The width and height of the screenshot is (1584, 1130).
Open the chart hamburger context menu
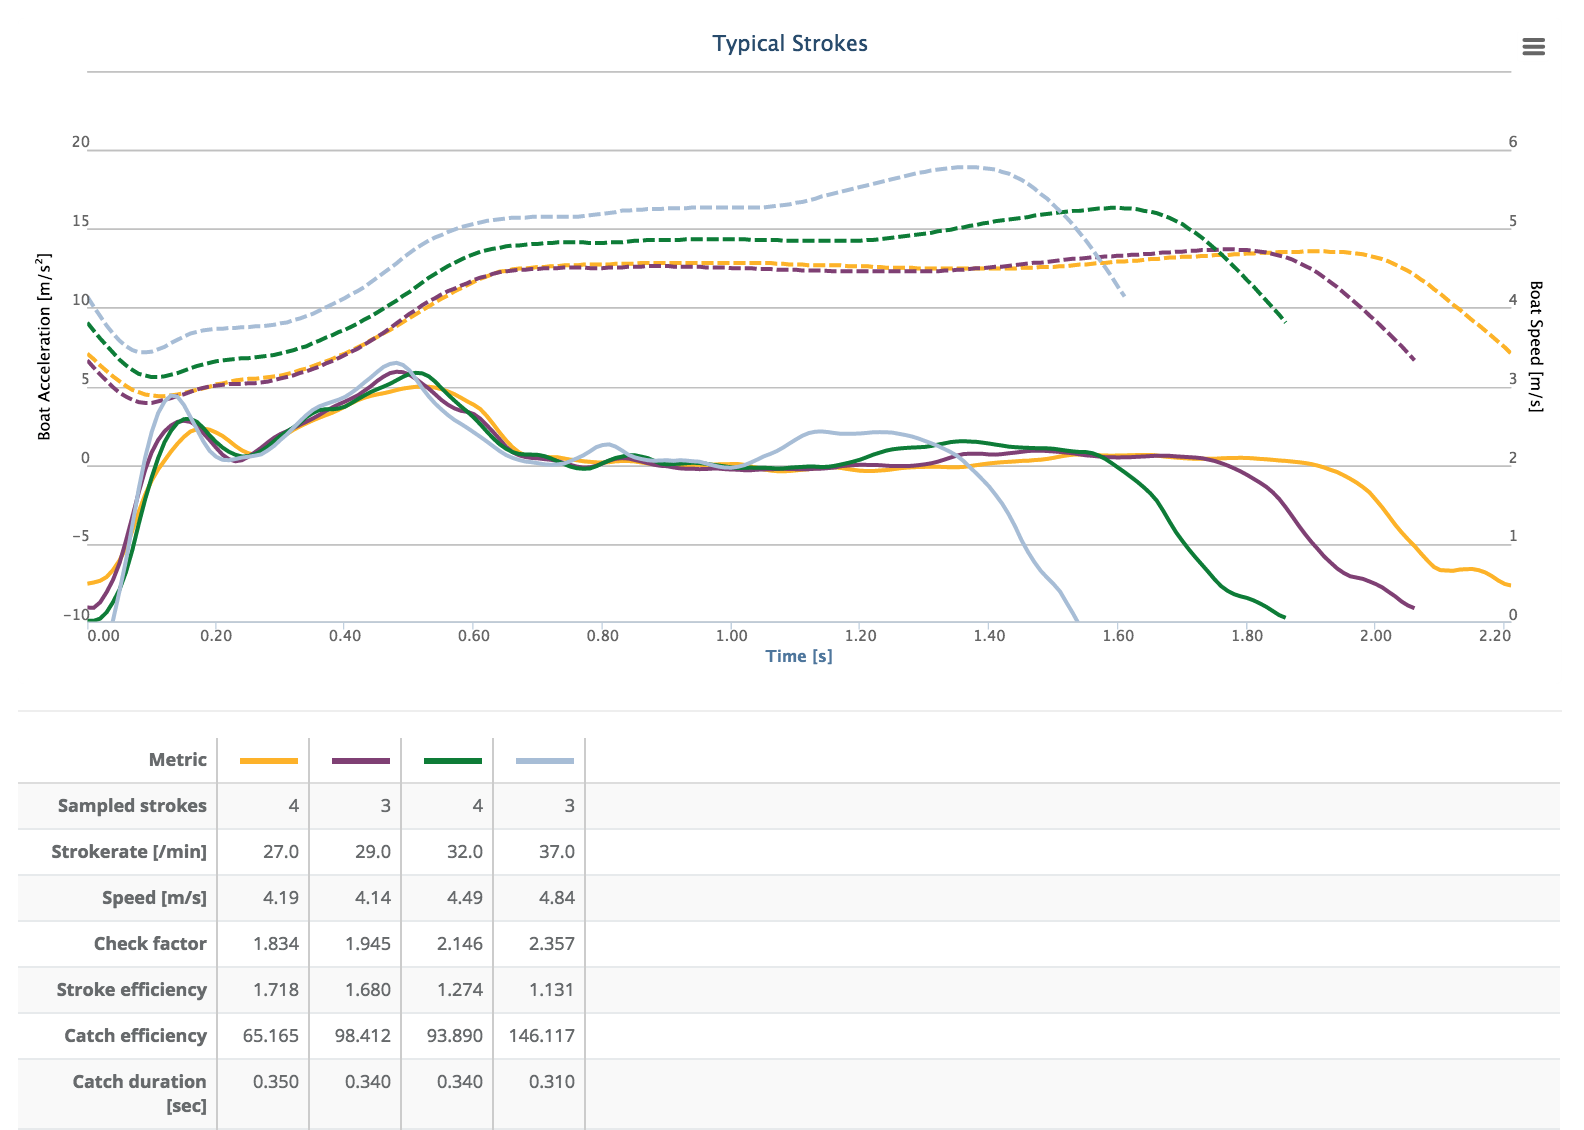[x=1533, y=47]
